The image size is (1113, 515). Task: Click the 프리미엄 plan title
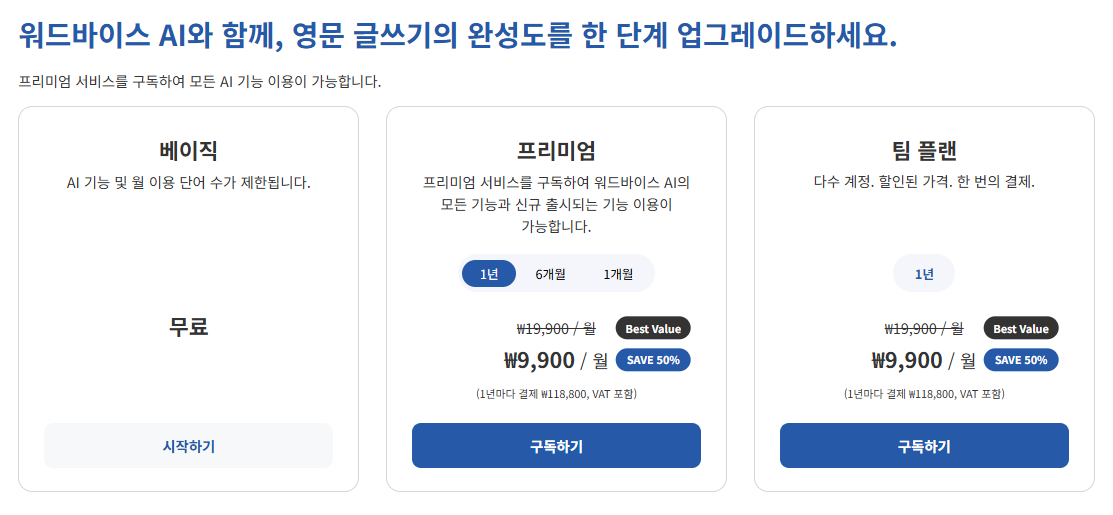[556, 151]
